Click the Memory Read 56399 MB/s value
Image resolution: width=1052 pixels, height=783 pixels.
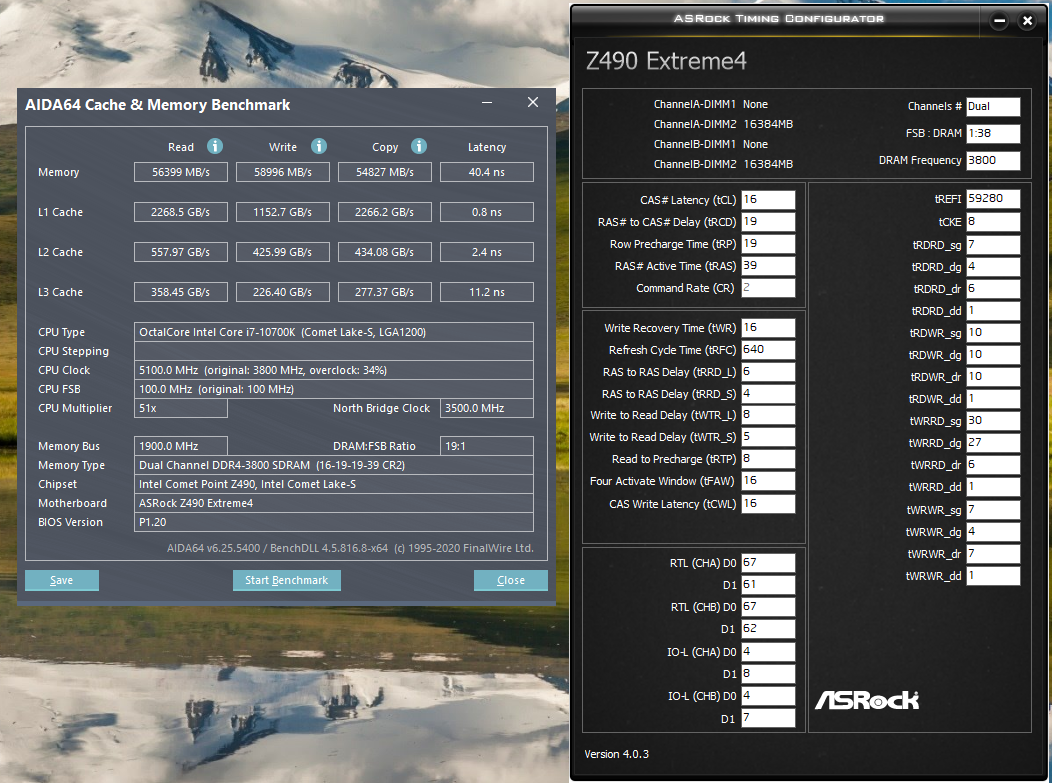(x=180, y=172)
